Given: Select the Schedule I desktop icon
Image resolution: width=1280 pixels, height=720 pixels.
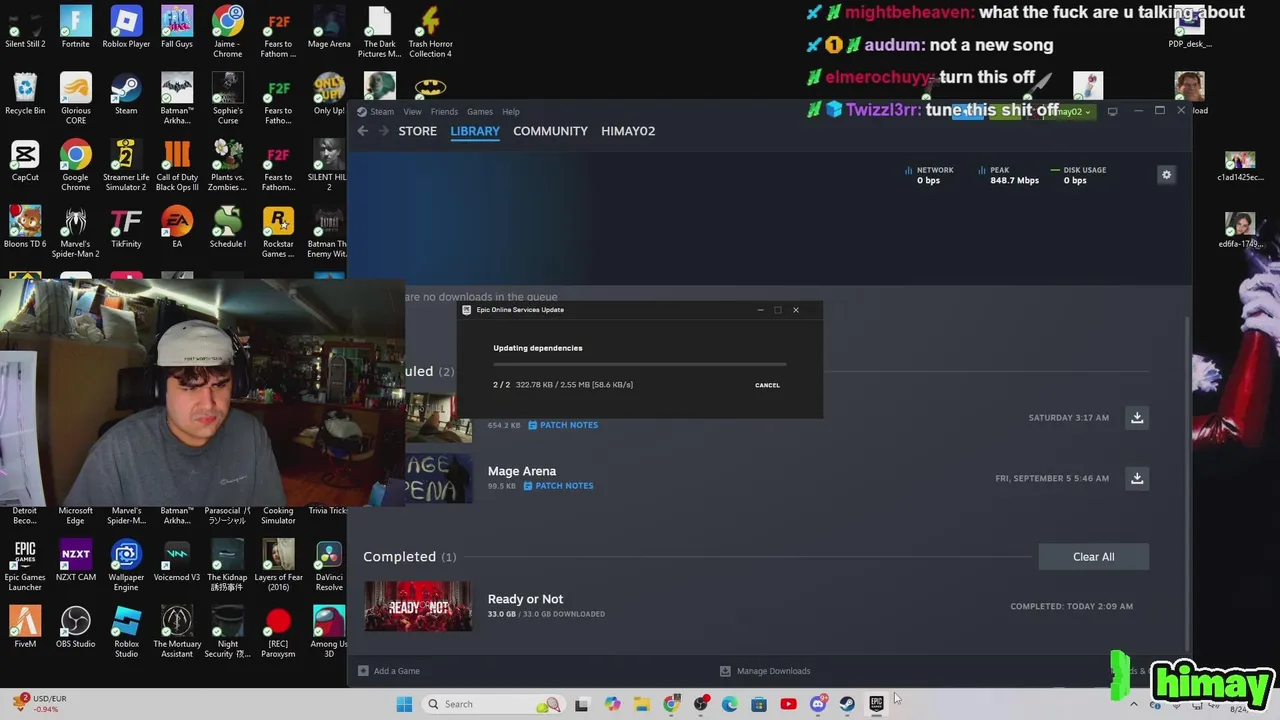Looking at the screenshot, I should coord(227,228).
